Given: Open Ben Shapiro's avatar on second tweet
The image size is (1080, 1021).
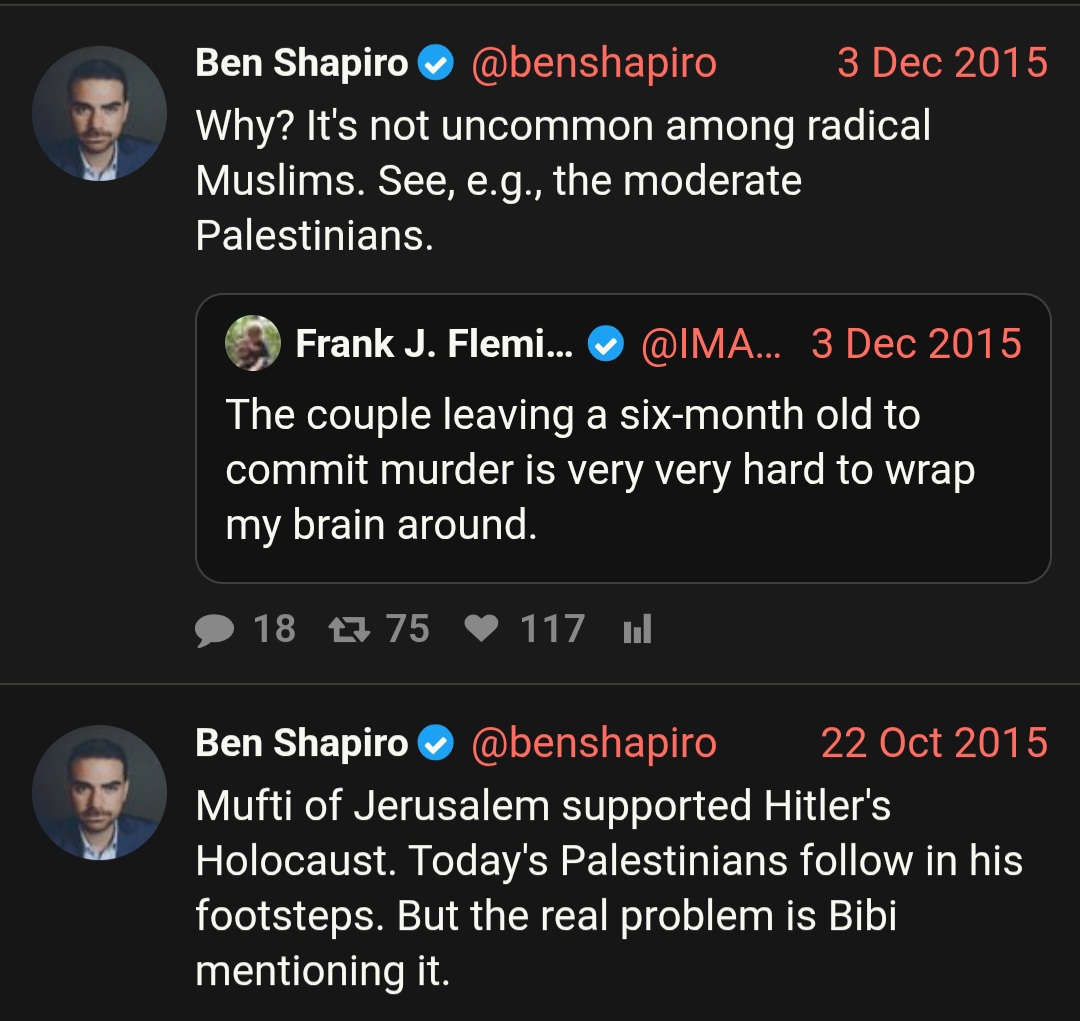Looking at the screenshot, I should click(99, 793).
